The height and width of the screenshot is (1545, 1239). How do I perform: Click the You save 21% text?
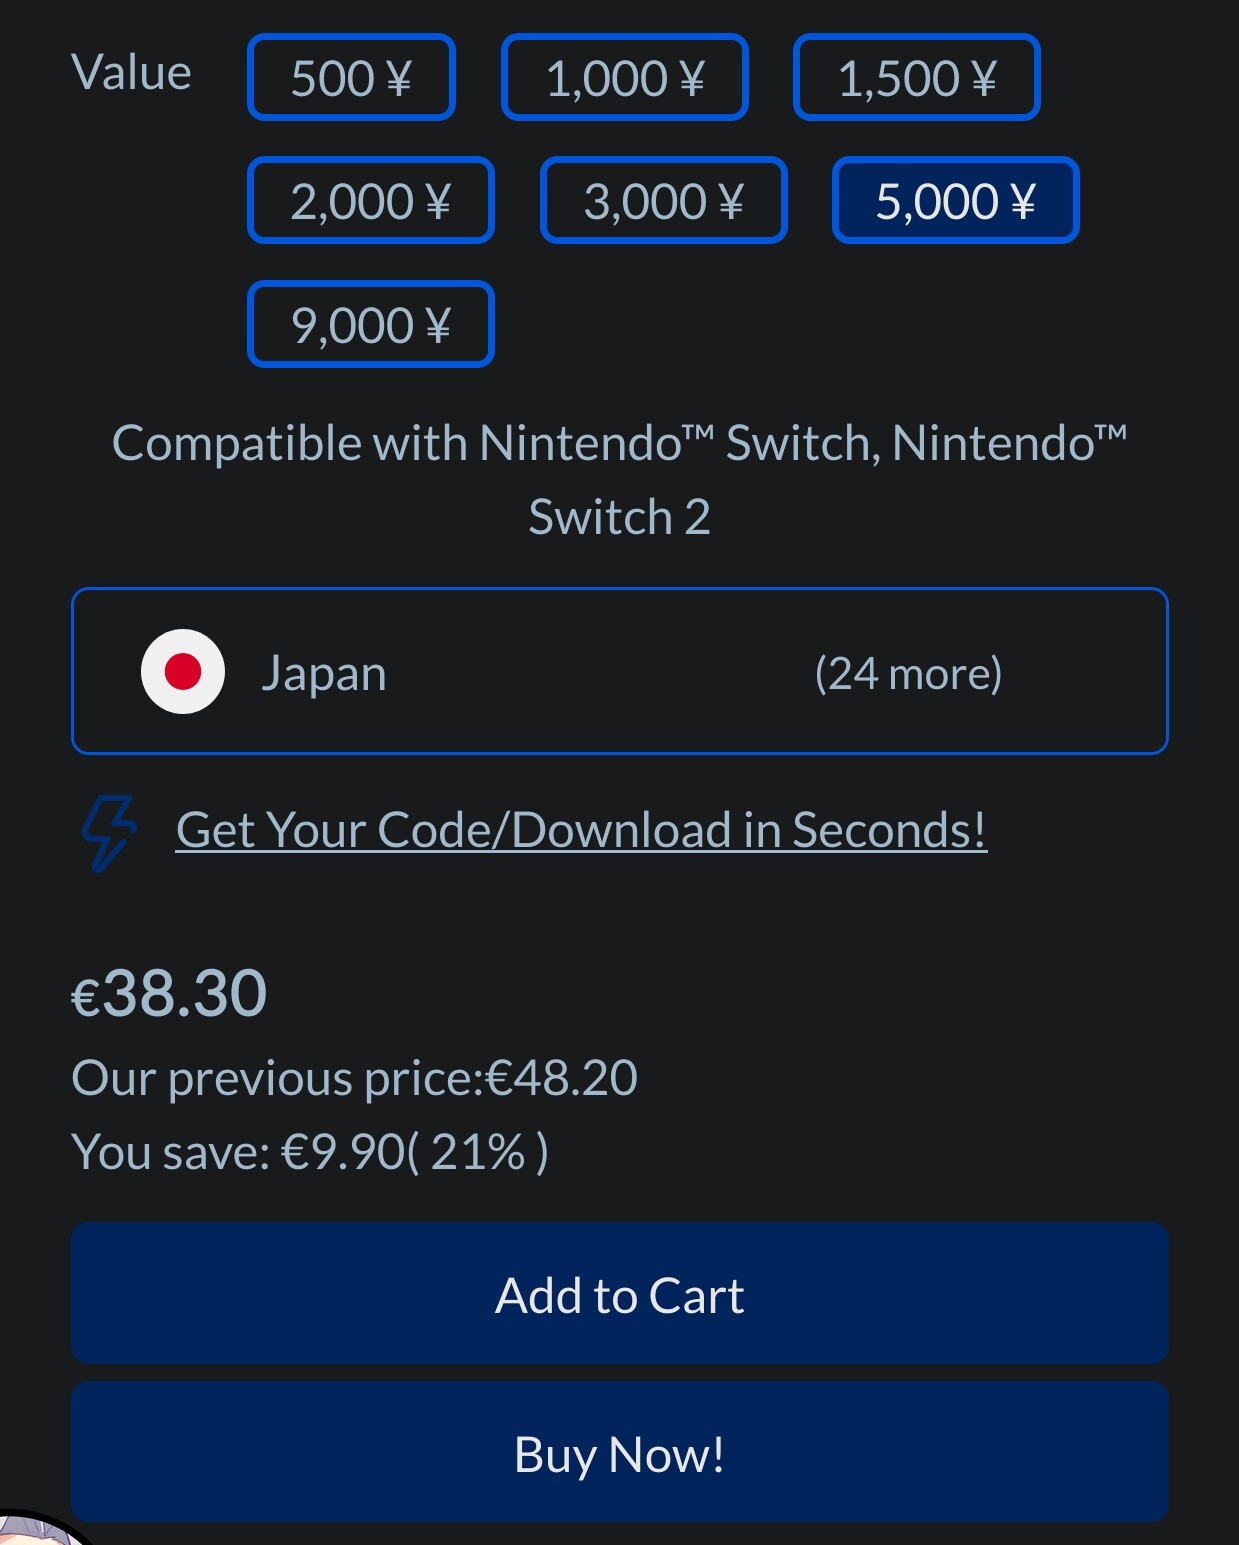310,1152
